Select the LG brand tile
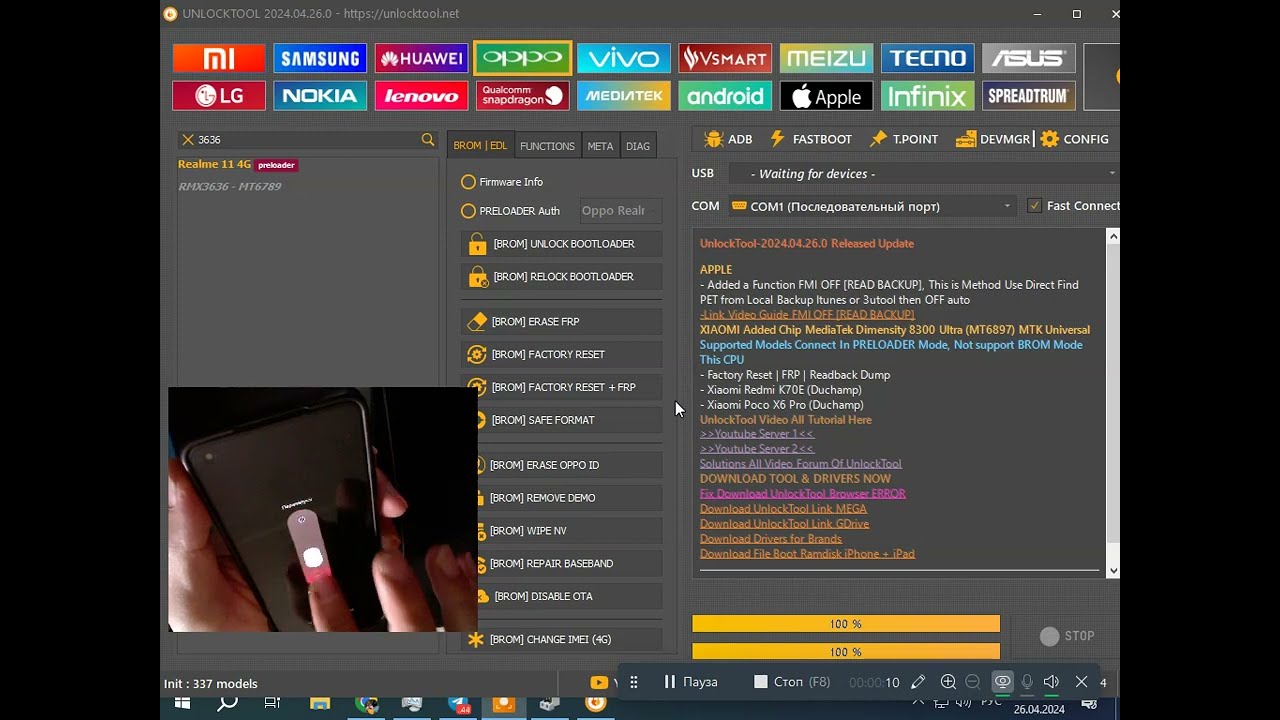The width and height of the screenshot is (1280, 720). click(x=219, y=96)
